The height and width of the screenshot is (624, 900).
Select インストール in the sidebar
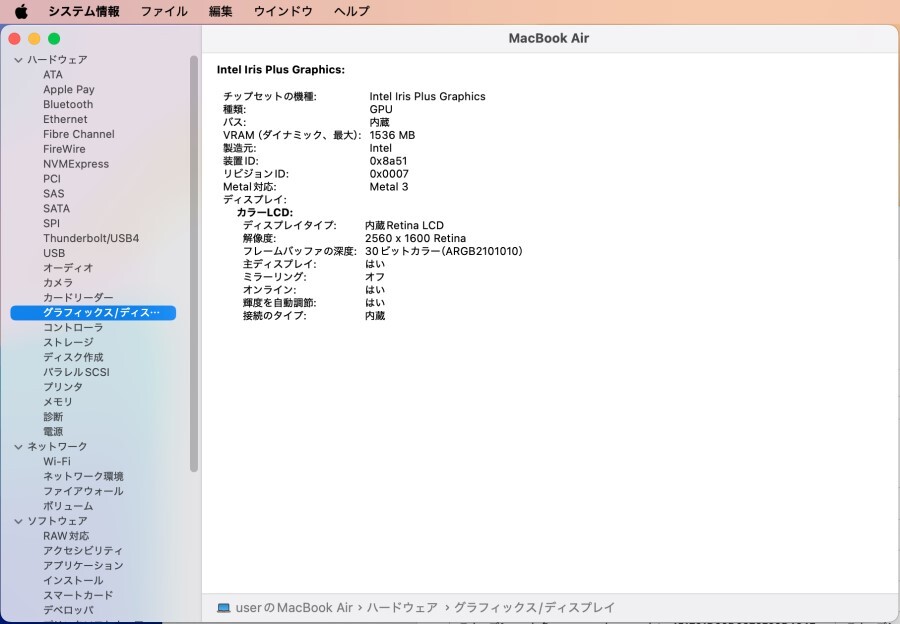(x=73, y=581)
